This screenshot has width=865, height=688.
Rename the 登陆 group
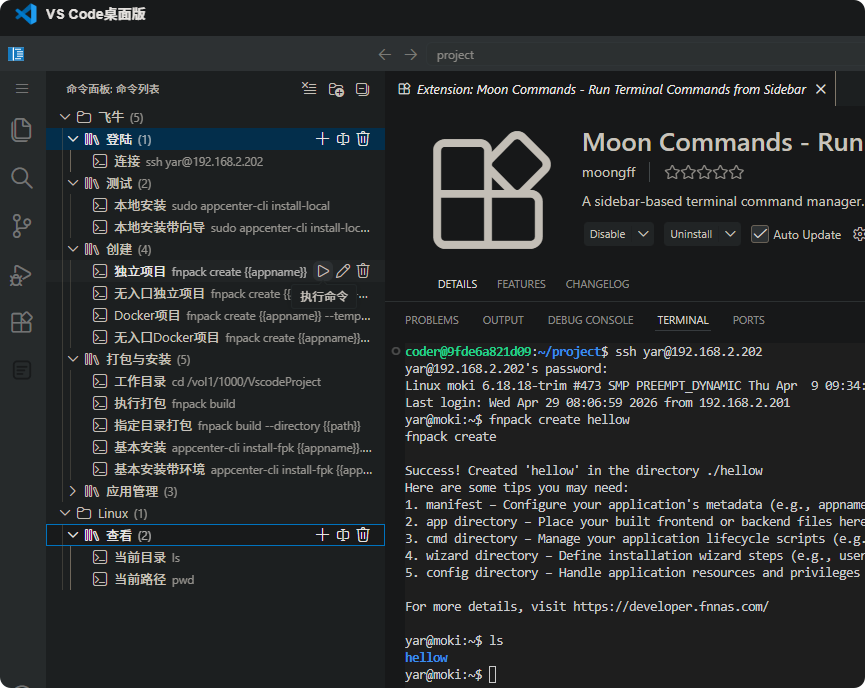tap(343, 139)
